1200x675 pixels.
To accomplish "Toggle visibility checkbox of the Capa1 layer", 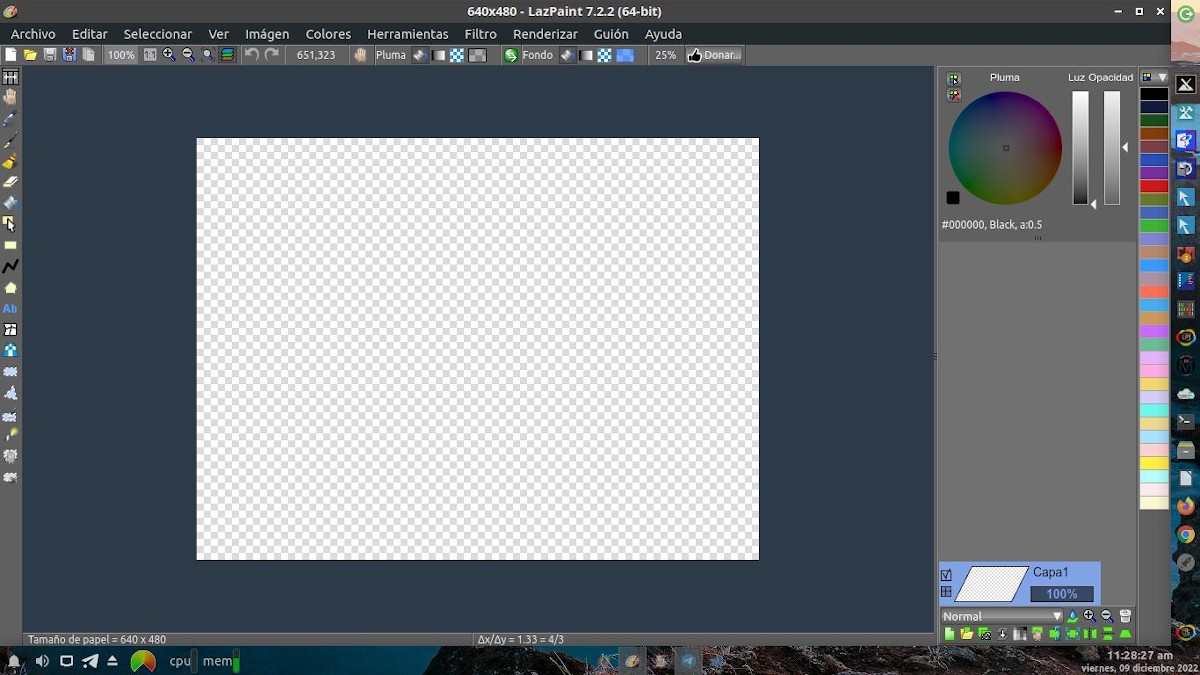I will tap(946, 575).
